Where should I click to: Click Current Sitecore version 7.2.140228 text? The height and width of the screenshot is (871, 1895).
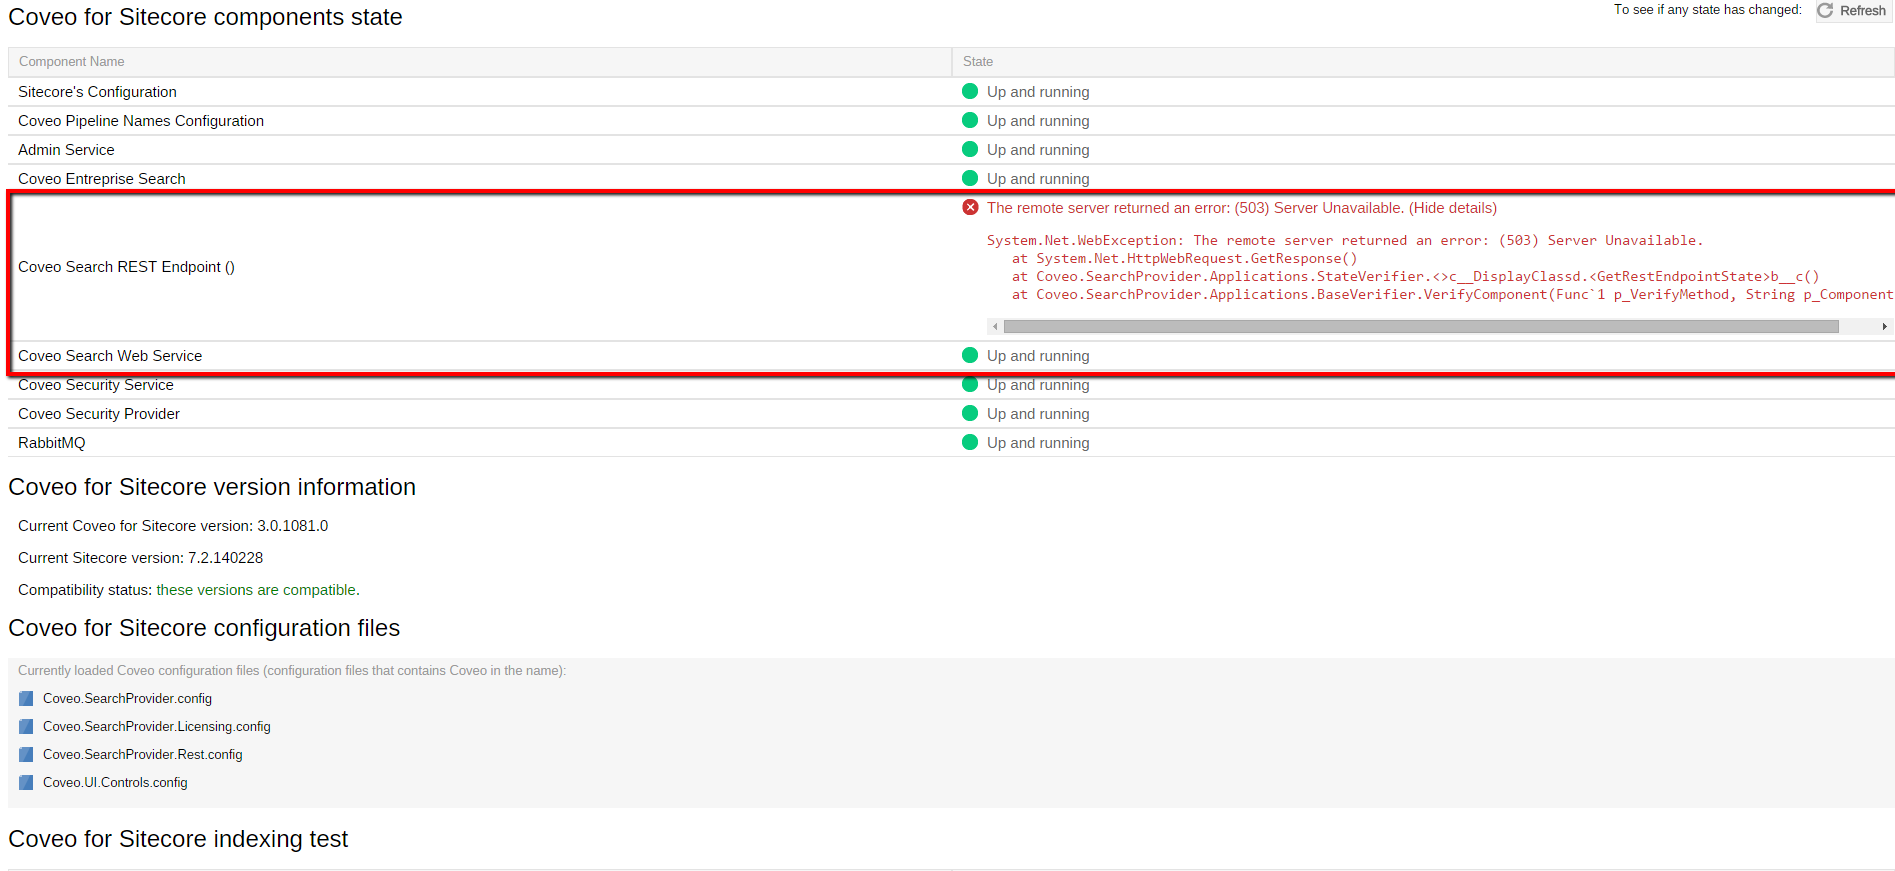point(141,558)
